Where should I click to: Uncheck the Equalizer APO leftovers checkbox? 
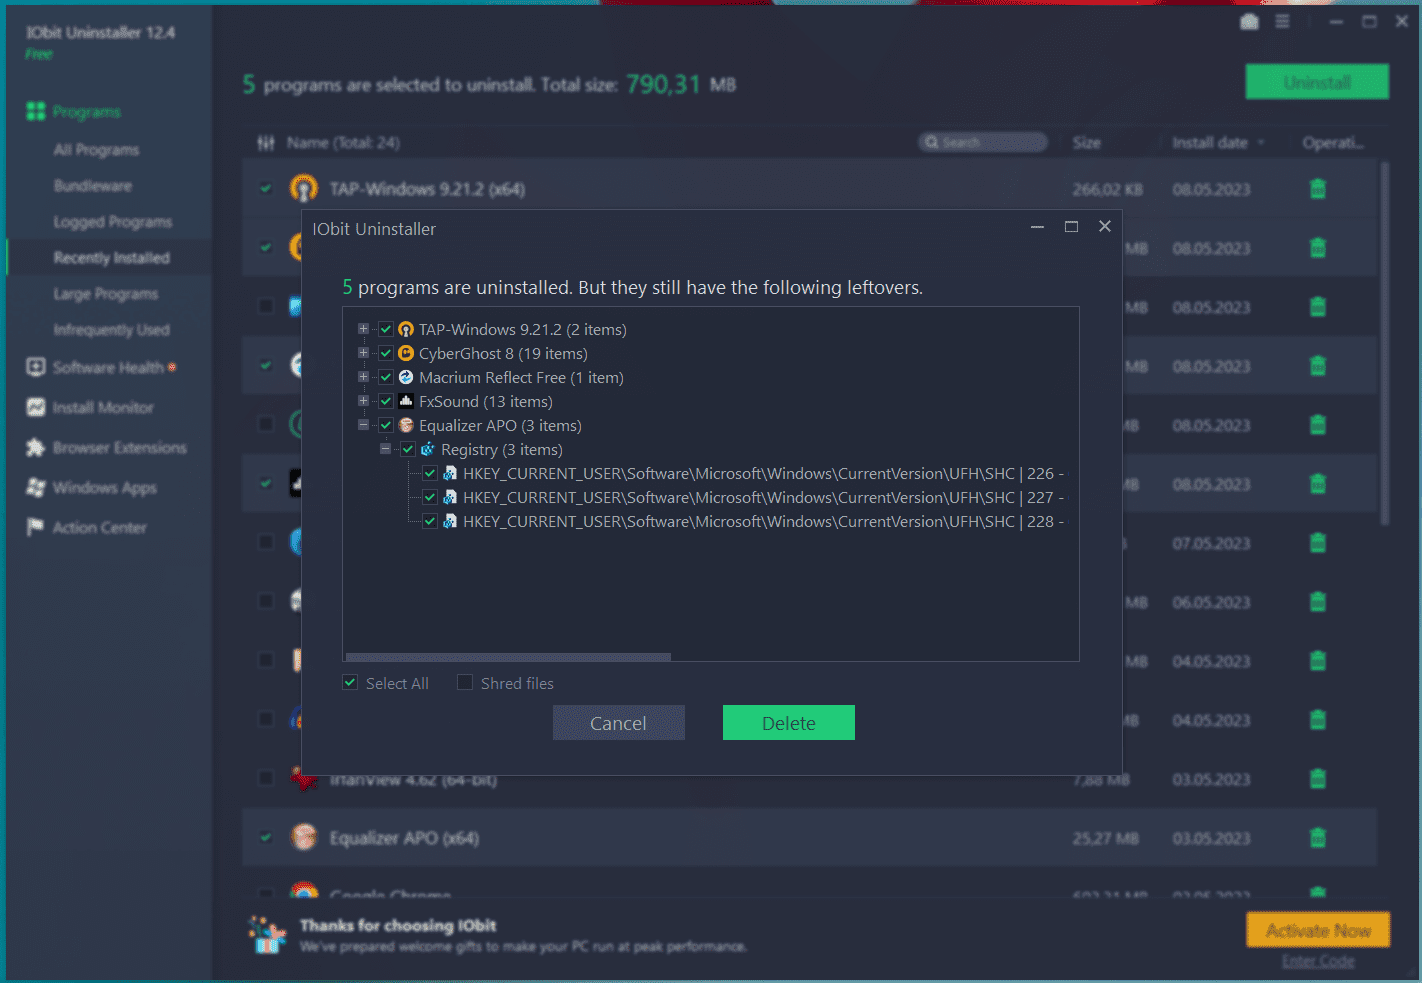[x=386, y=425]
